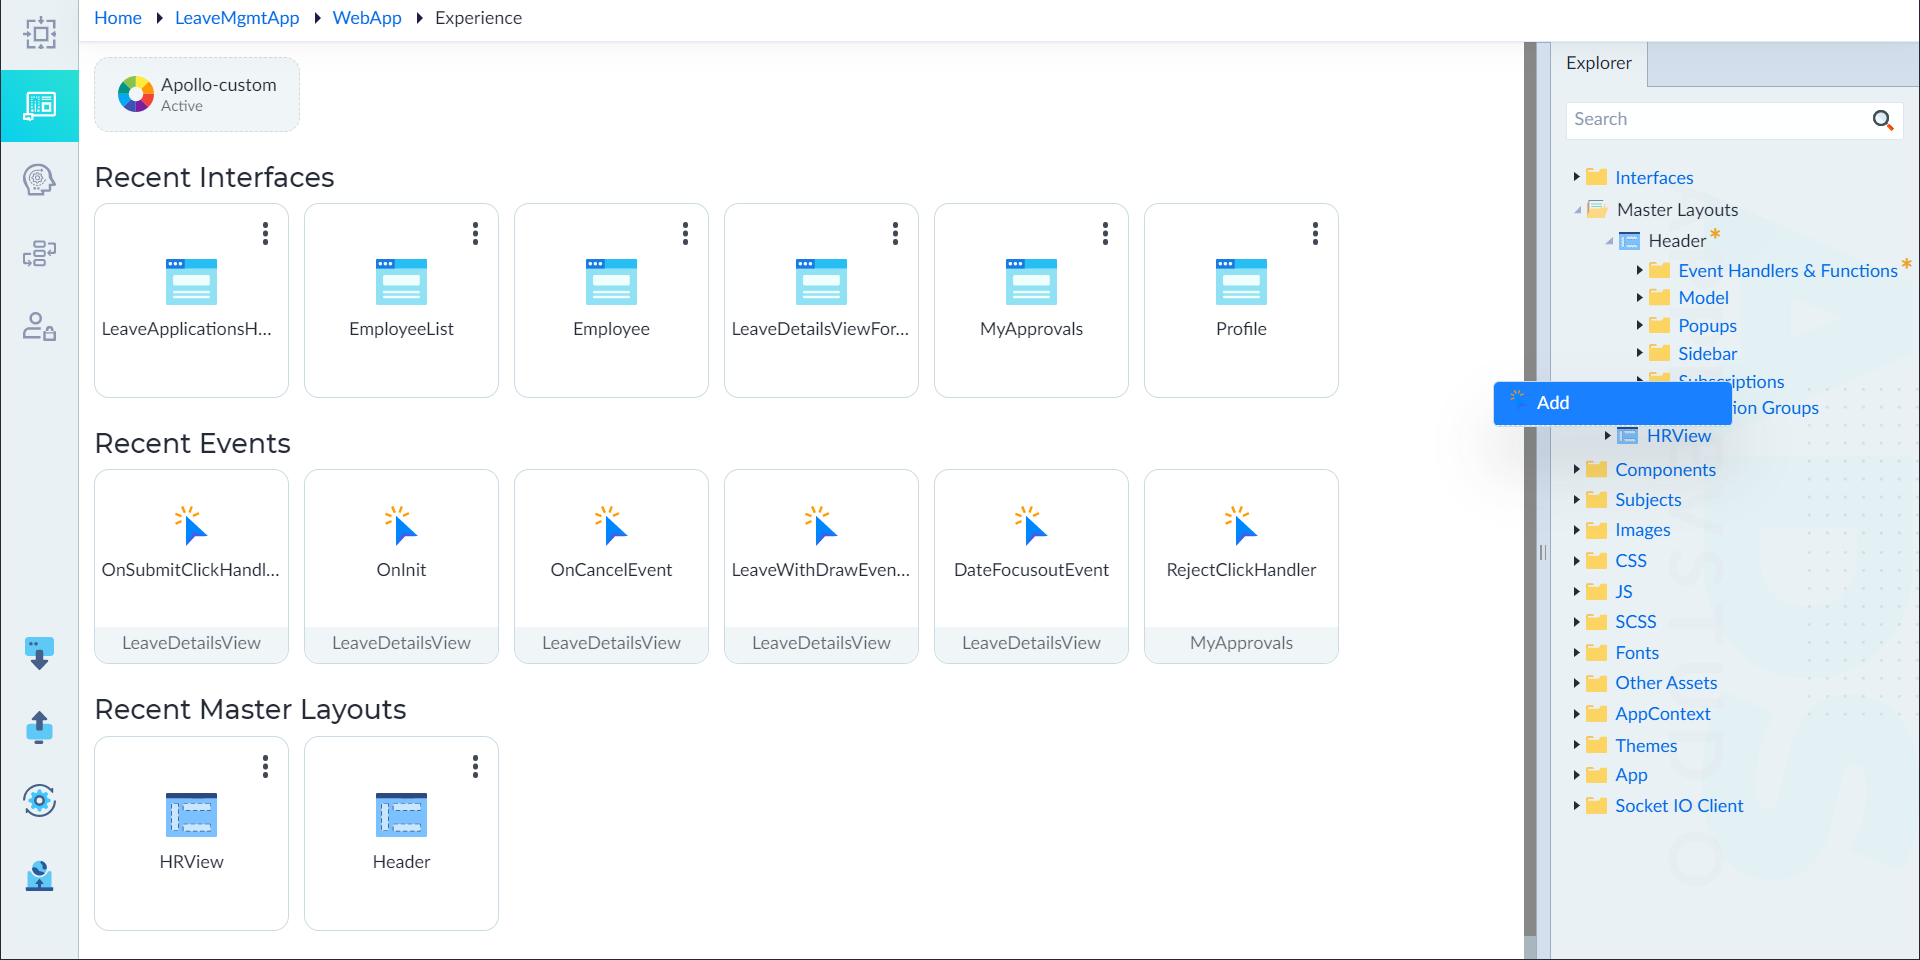Click the bottom user profile sidebar icon
The width and height of the screenshot is (1920, 960).
pos(39,875)
